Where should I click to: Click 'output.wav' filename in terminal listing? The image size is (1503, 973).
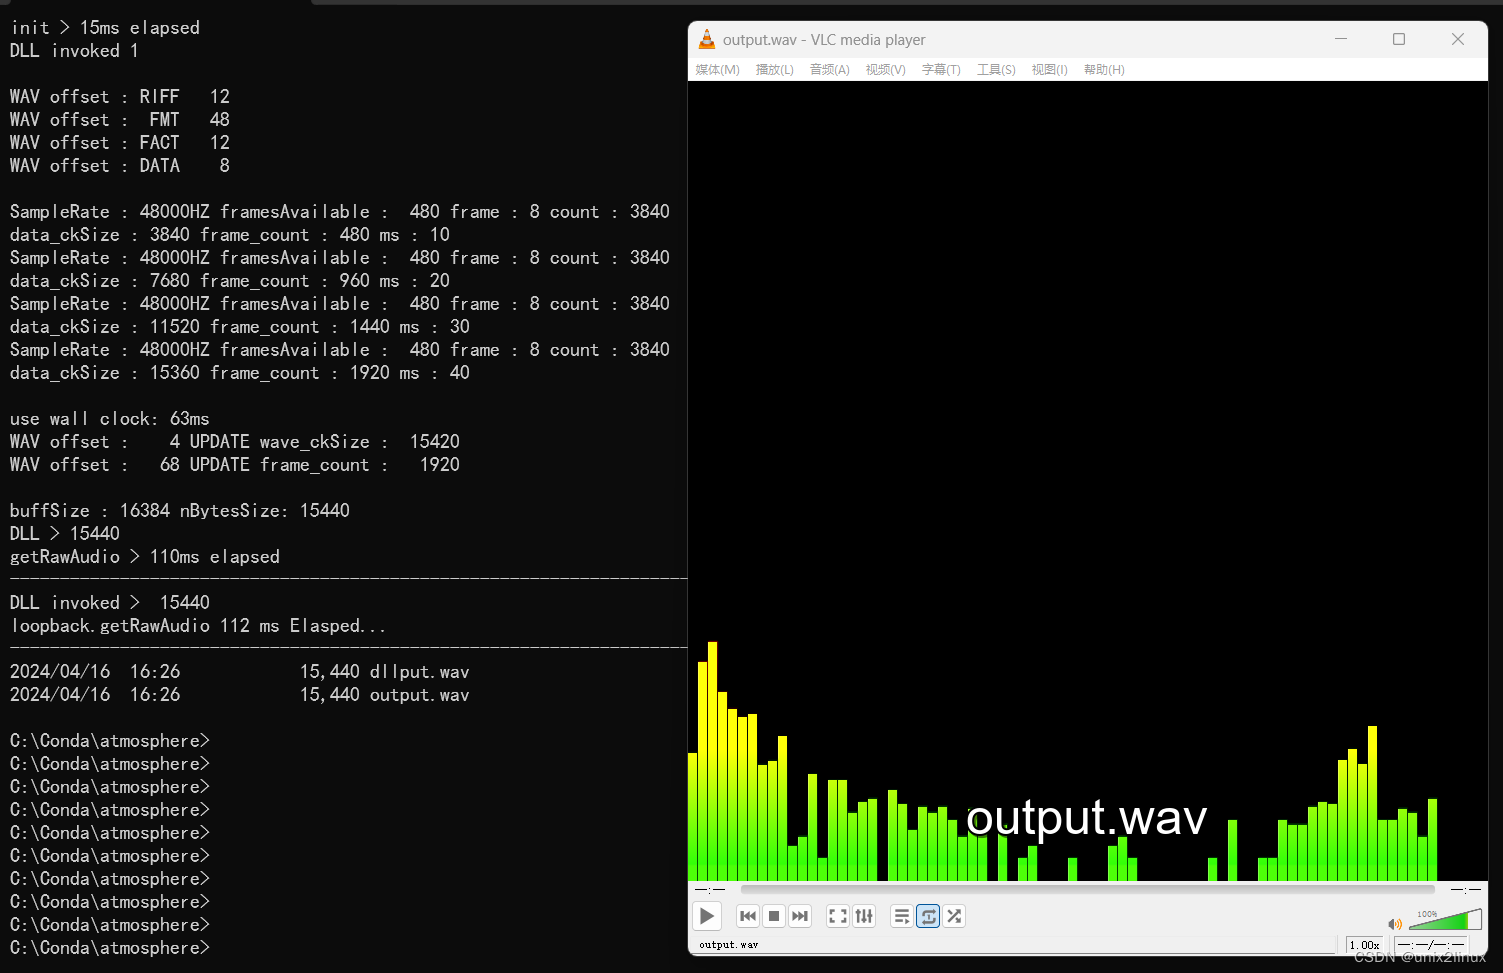[419, 694]
